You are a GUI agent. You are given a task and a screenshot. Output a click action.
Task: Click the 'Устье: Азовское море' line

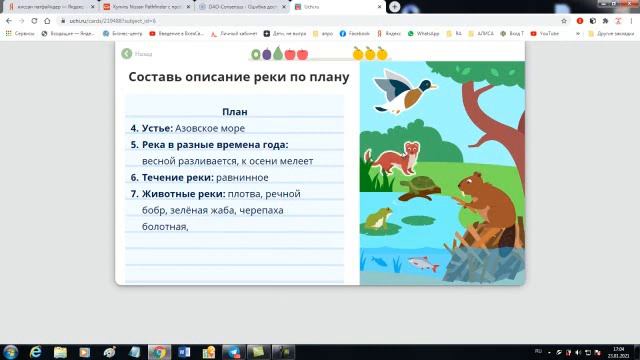(x=188, y=128)
